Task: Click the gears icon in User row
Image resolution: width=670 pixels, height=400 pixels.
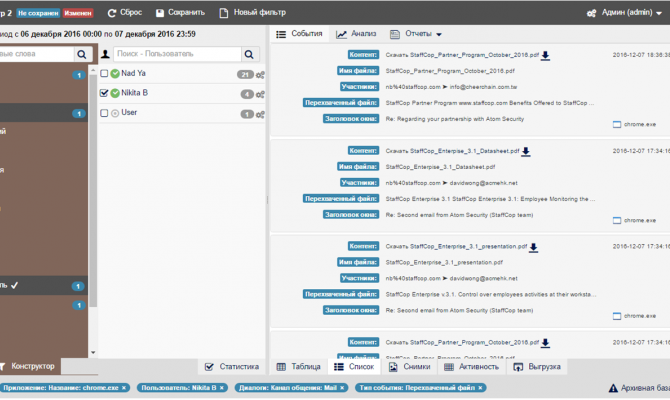Action: [x=260, y=115]
